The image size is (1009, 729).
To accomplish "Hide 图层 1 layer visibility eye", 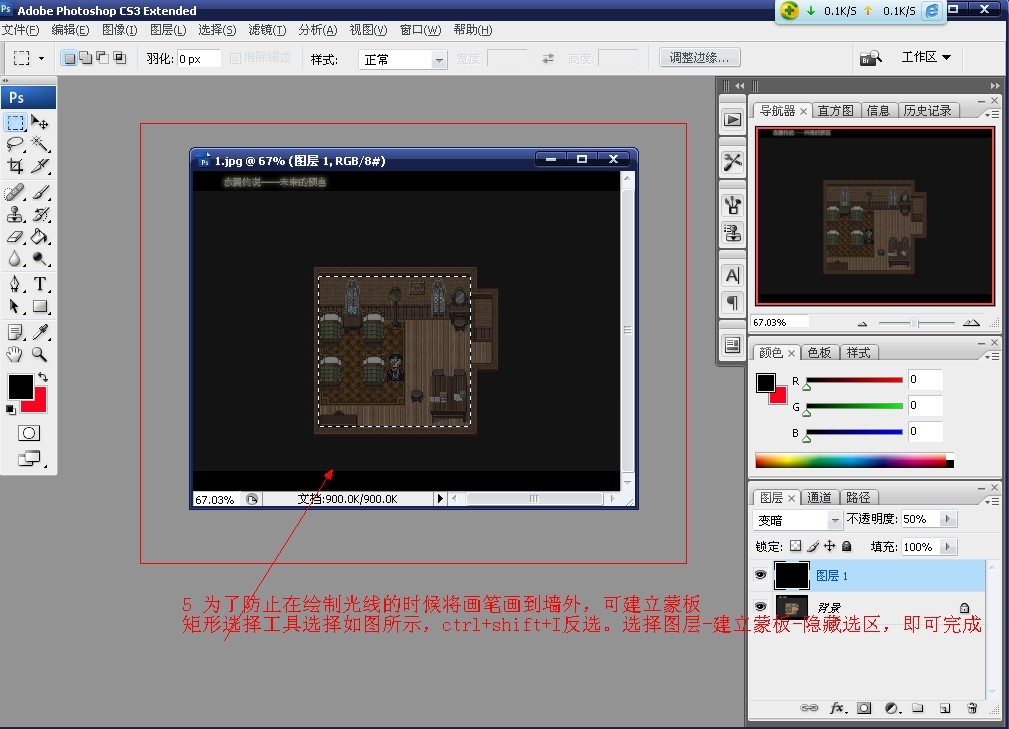I will (x=761, y=575).
